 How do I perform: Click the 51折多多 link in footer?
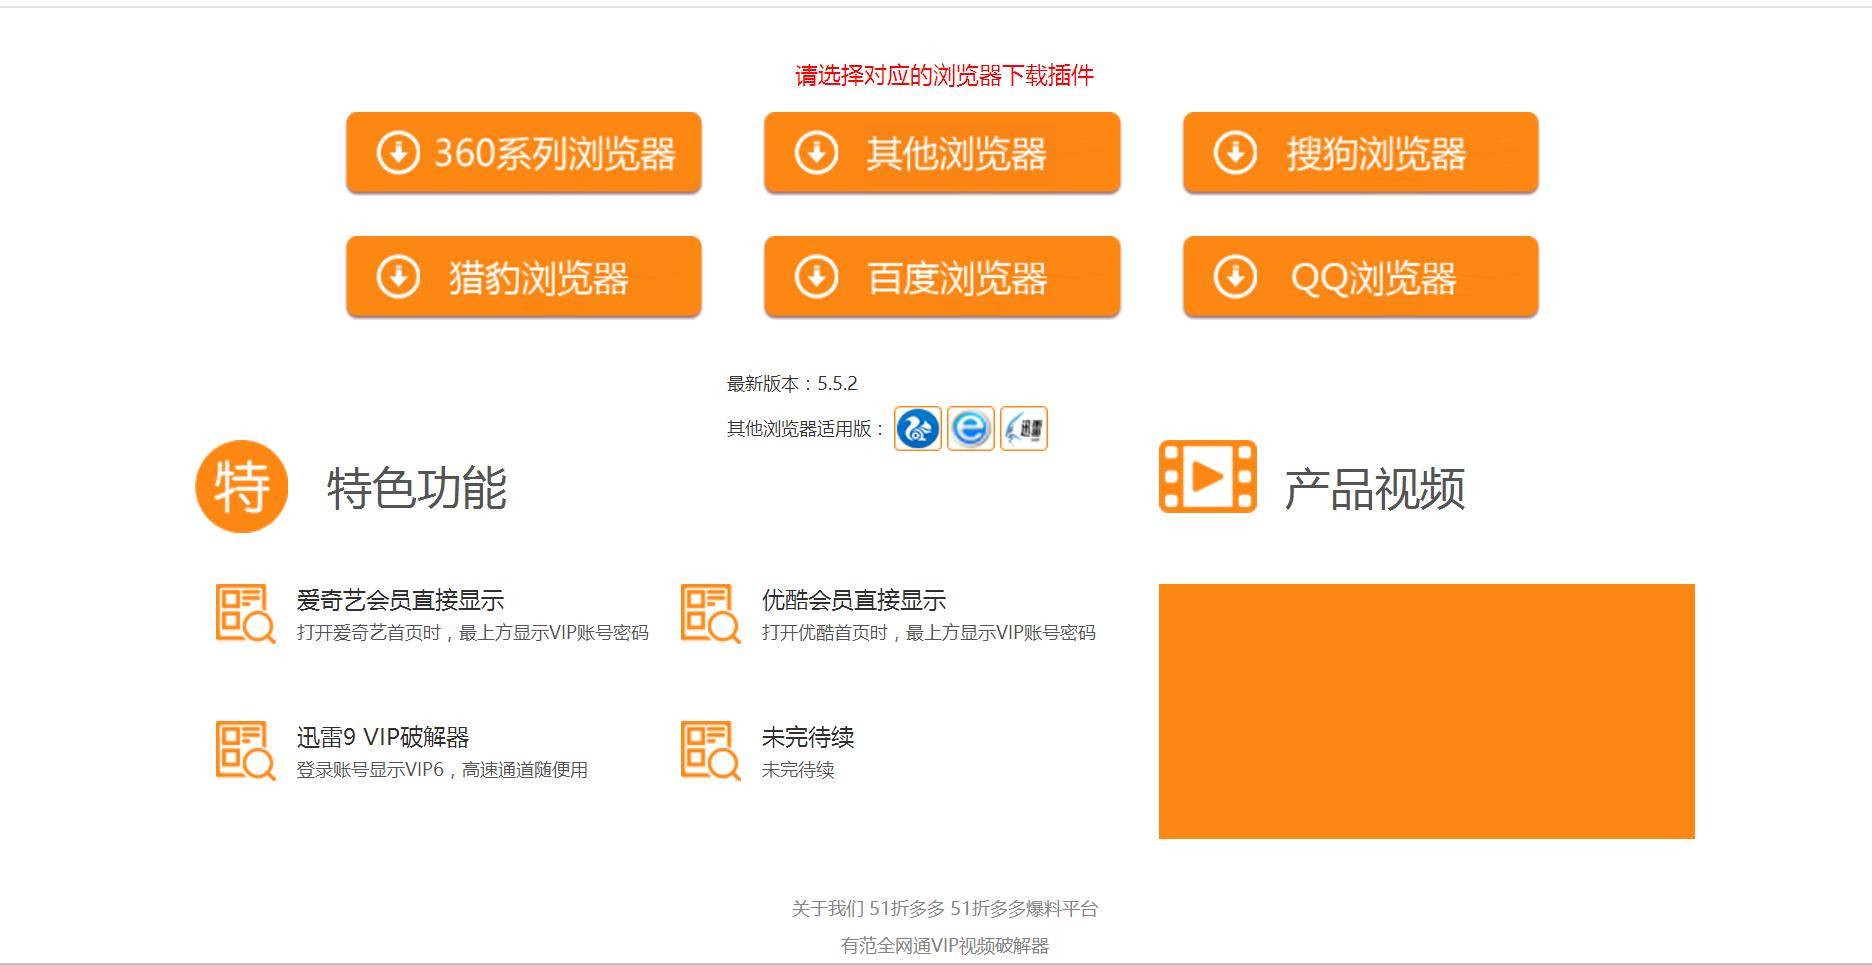click(x=907, y=910)
